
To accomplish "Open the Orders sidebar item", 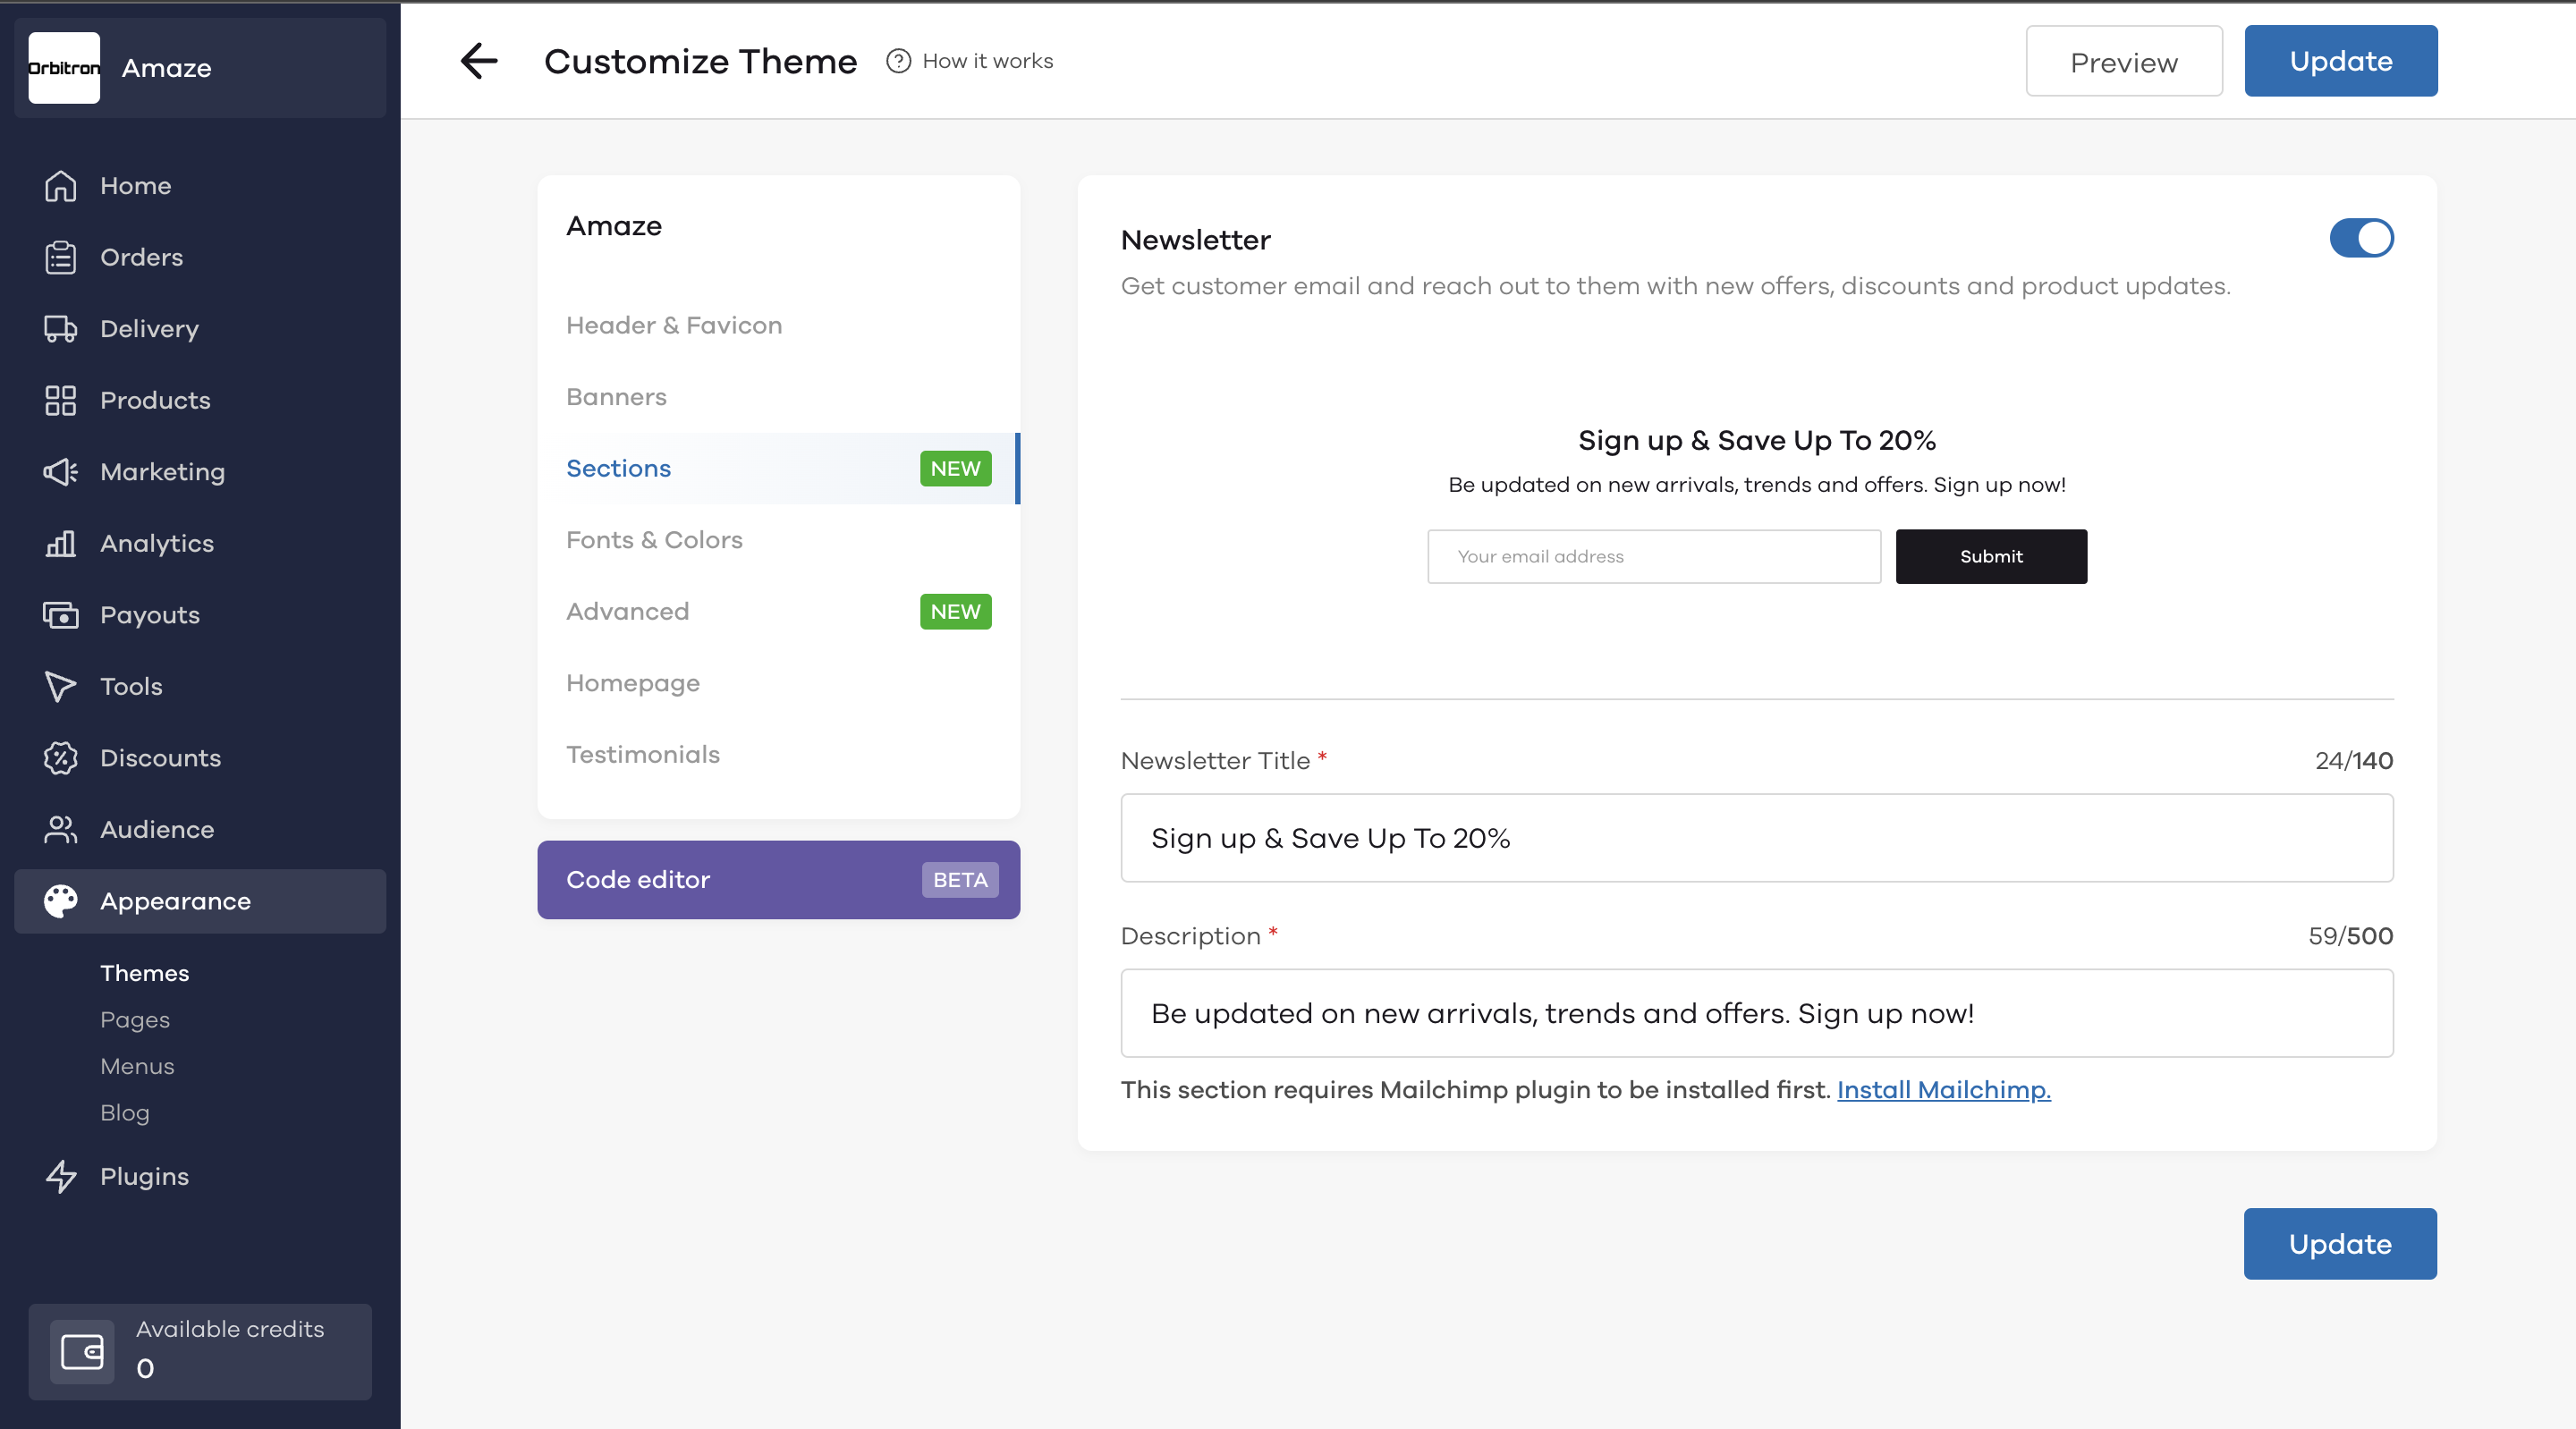I will (x=200, y=257).
